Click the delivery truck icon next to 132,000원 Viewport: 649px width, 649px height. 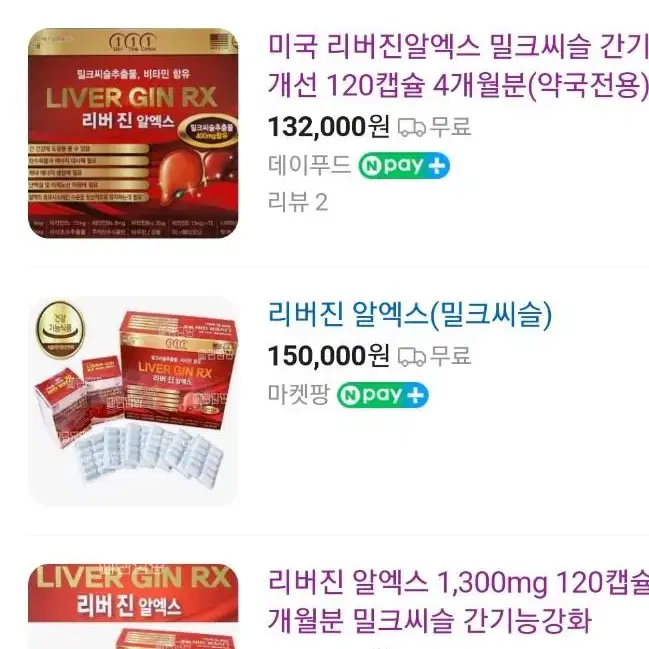coord(411,127)
